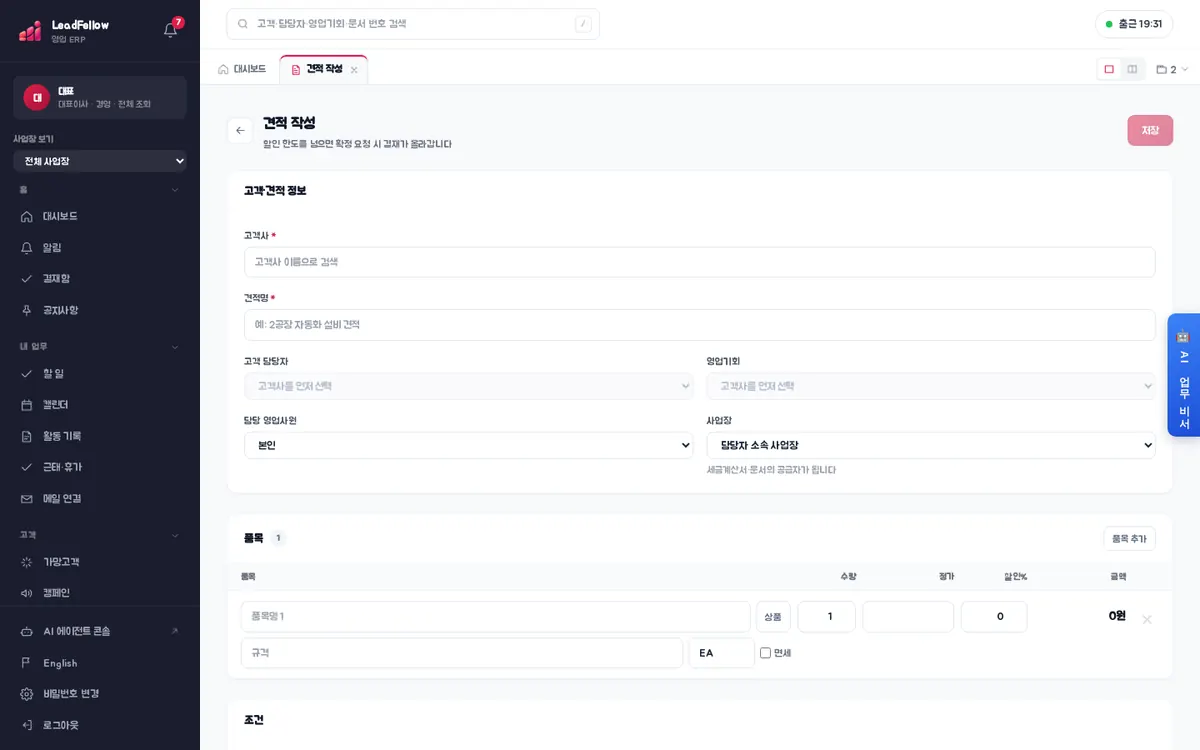
Task: Click the 활동 기록 document icon
Action: 27,436
